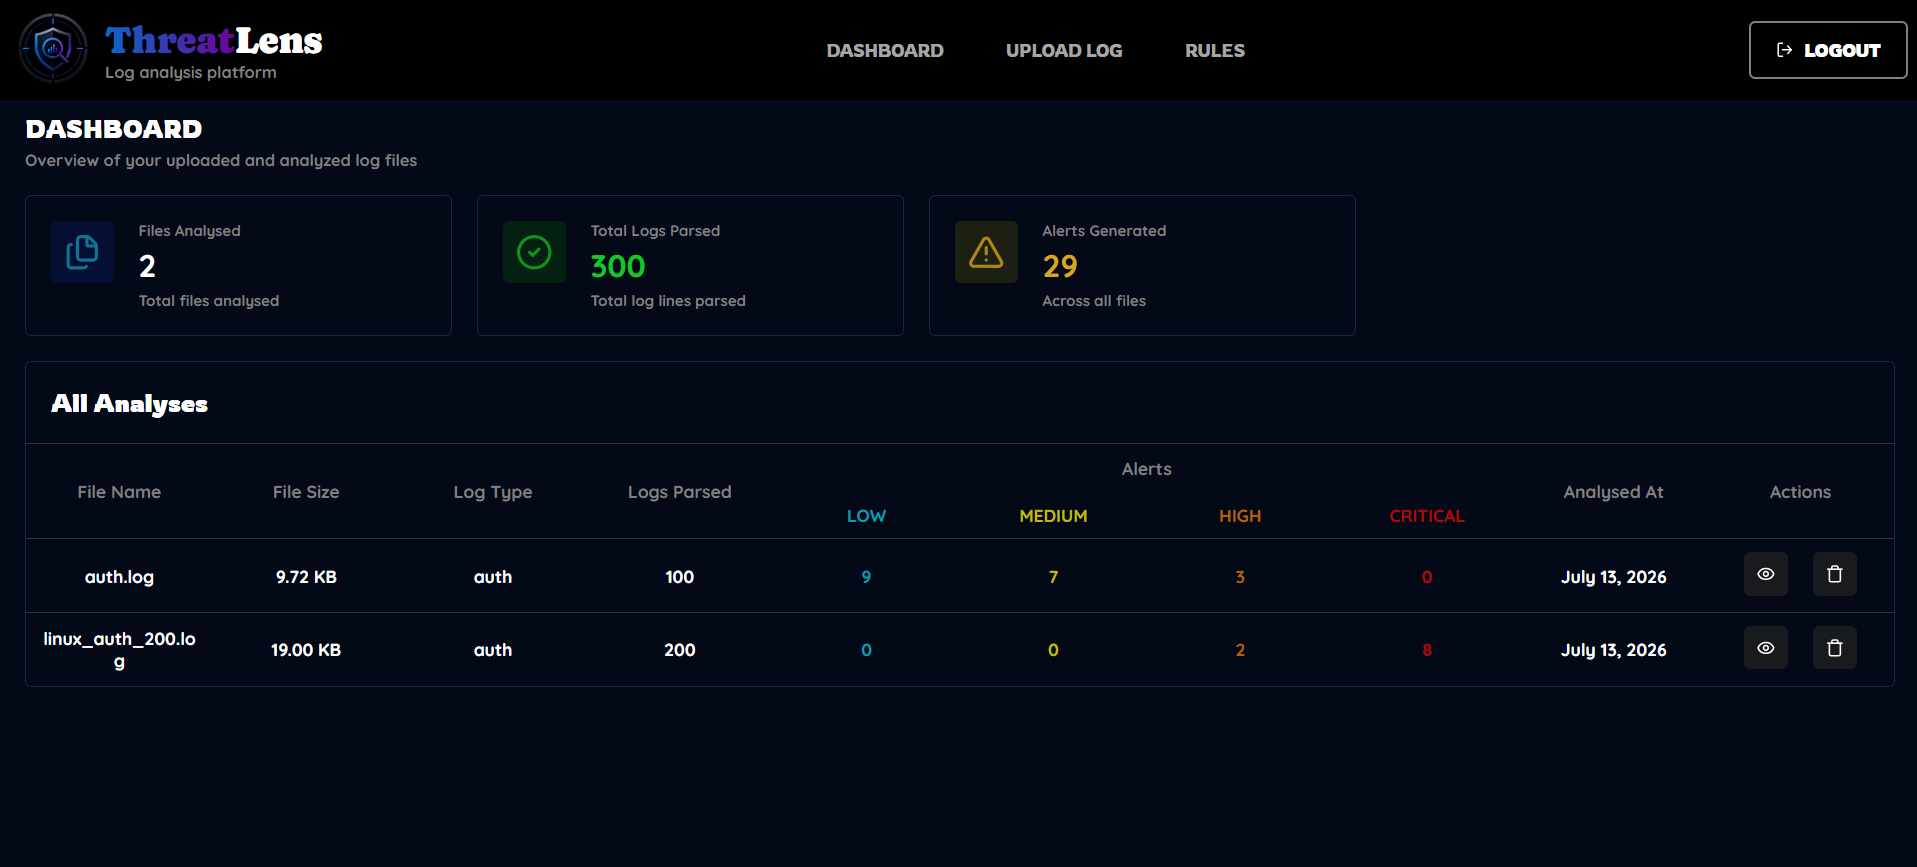Screen dimensions: 1917x867
Task: Click the HIGH alerts column header
Action: click(x=1240, y=516)
